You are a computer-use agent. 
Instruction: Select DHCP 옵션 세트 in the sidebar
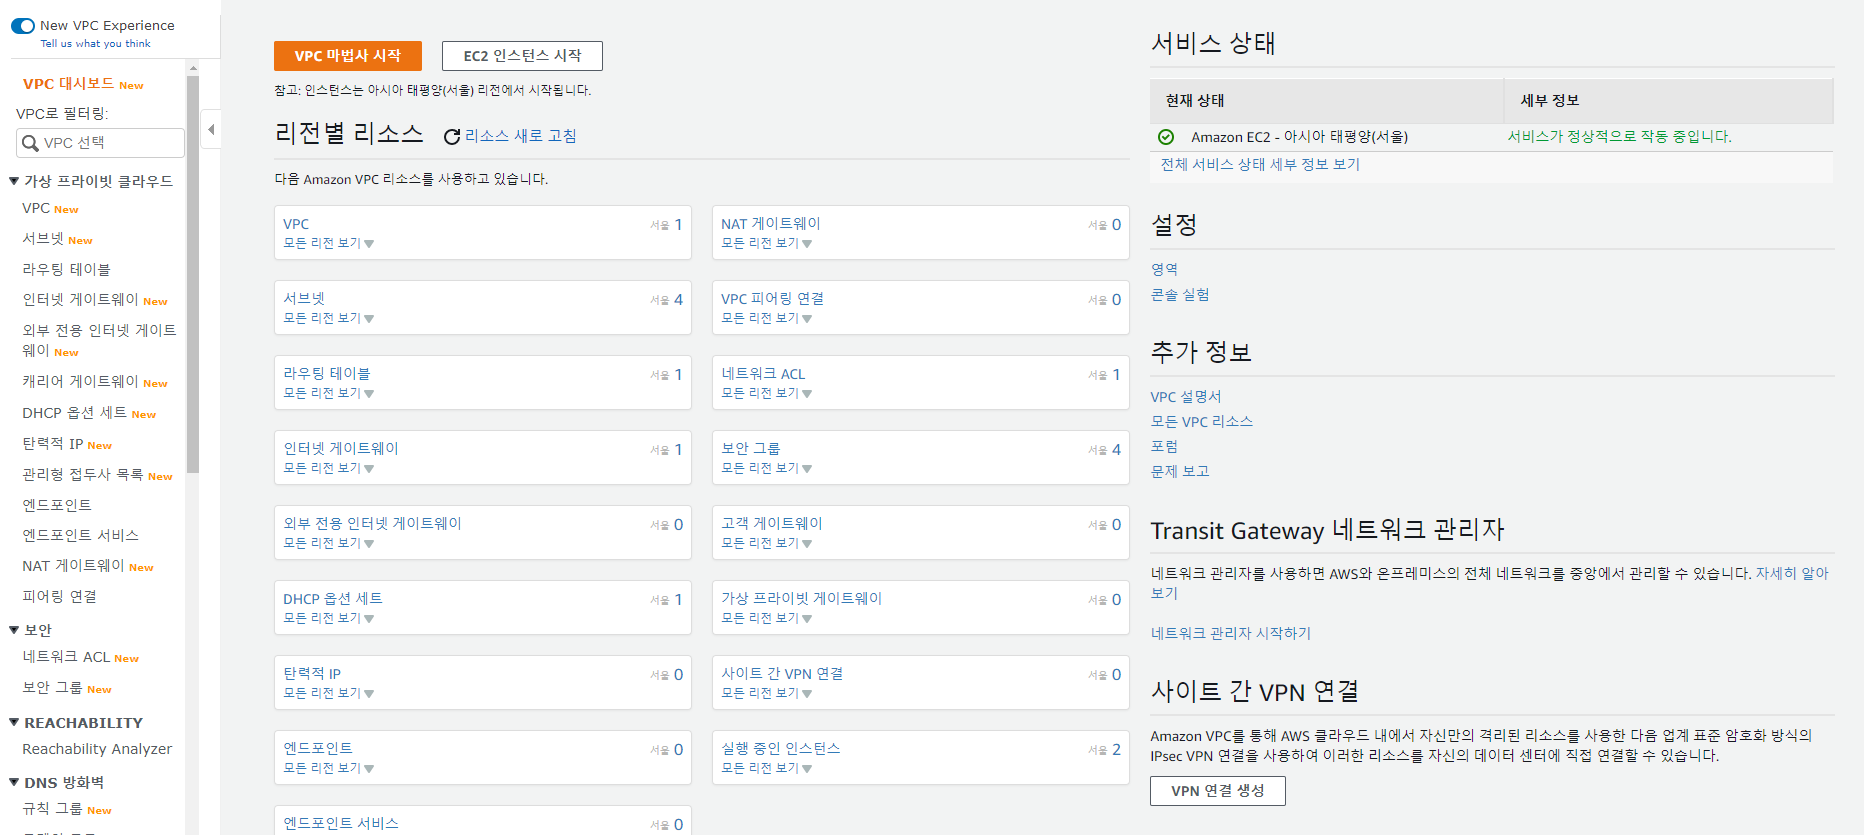(75, 413)
